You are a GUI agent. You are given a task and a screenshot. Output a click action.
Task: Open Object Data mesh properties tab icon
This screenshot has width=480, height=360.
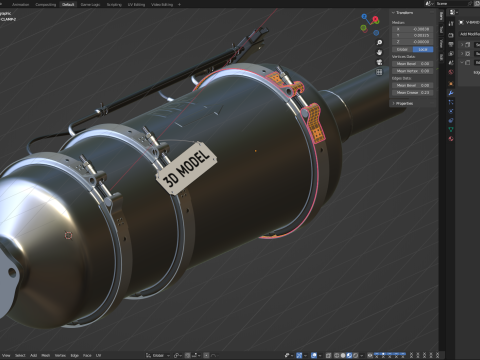coord(451,130)
